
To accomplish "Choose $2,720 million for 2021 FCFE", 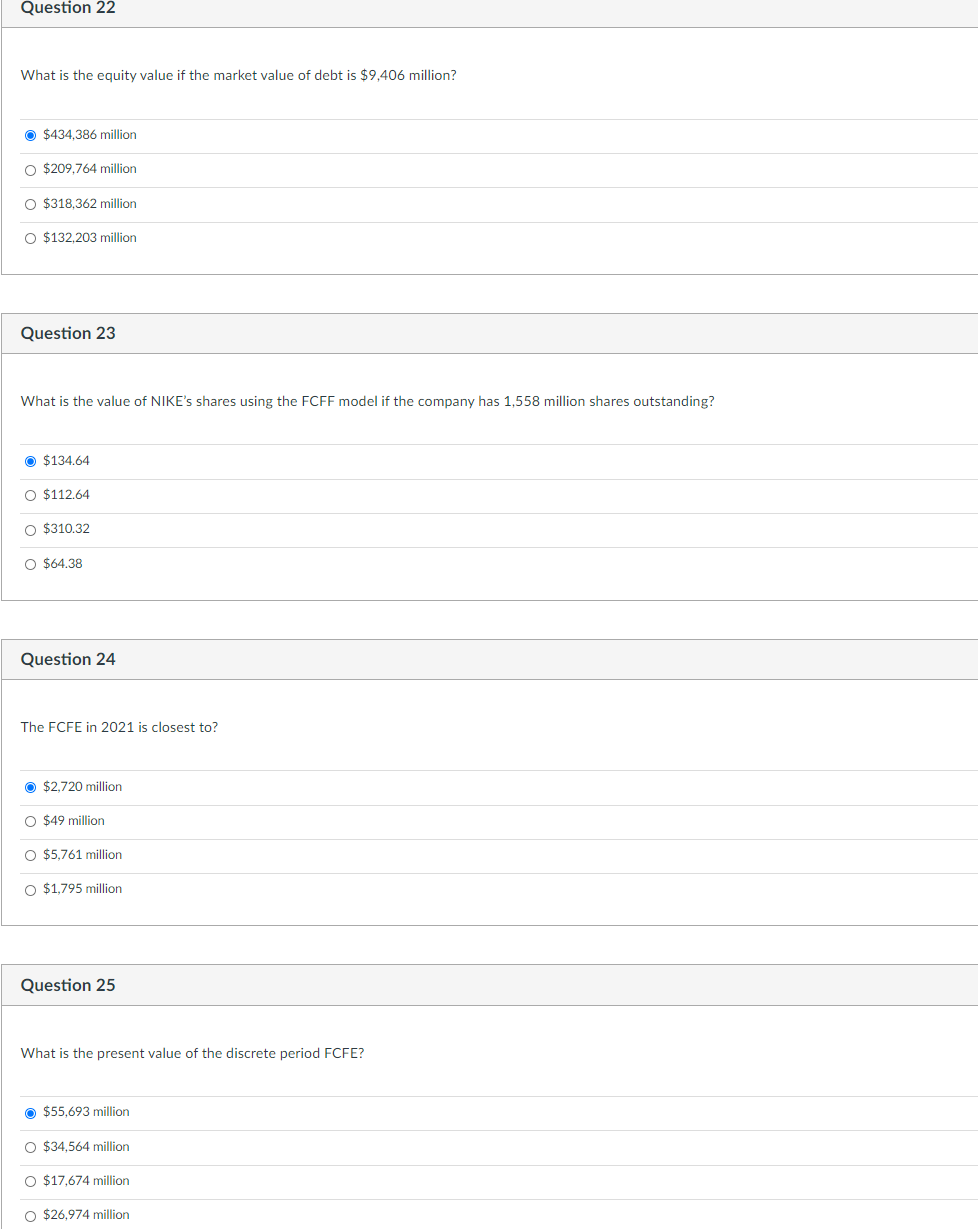I will 31,787.
